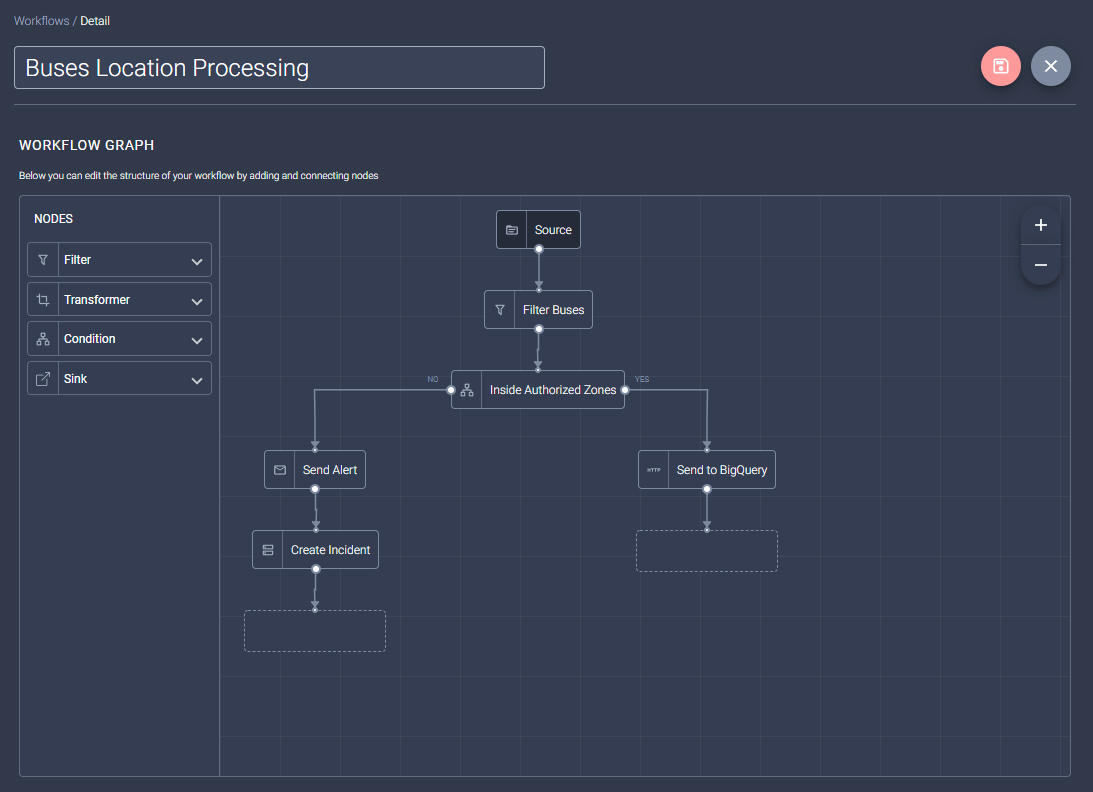Click the HTTP icon on Send to BigQuery
1093x792 pixels.
(x=654, y=470)
